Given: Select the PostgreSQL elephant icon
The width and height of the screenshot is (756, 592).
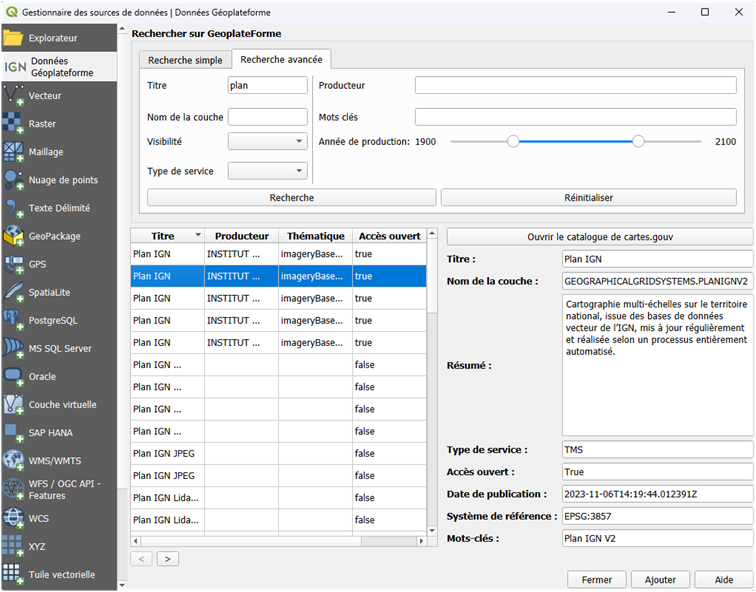Looking at the screenshot, I should (x=13, y=320).
